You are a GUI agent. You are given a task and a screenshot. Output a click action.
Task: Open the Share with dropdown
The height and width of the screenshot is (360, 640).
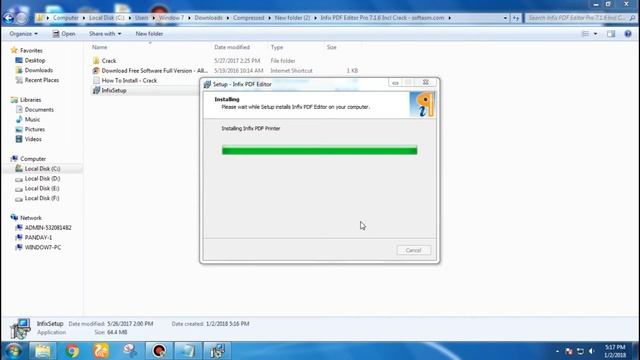(105, 34)
